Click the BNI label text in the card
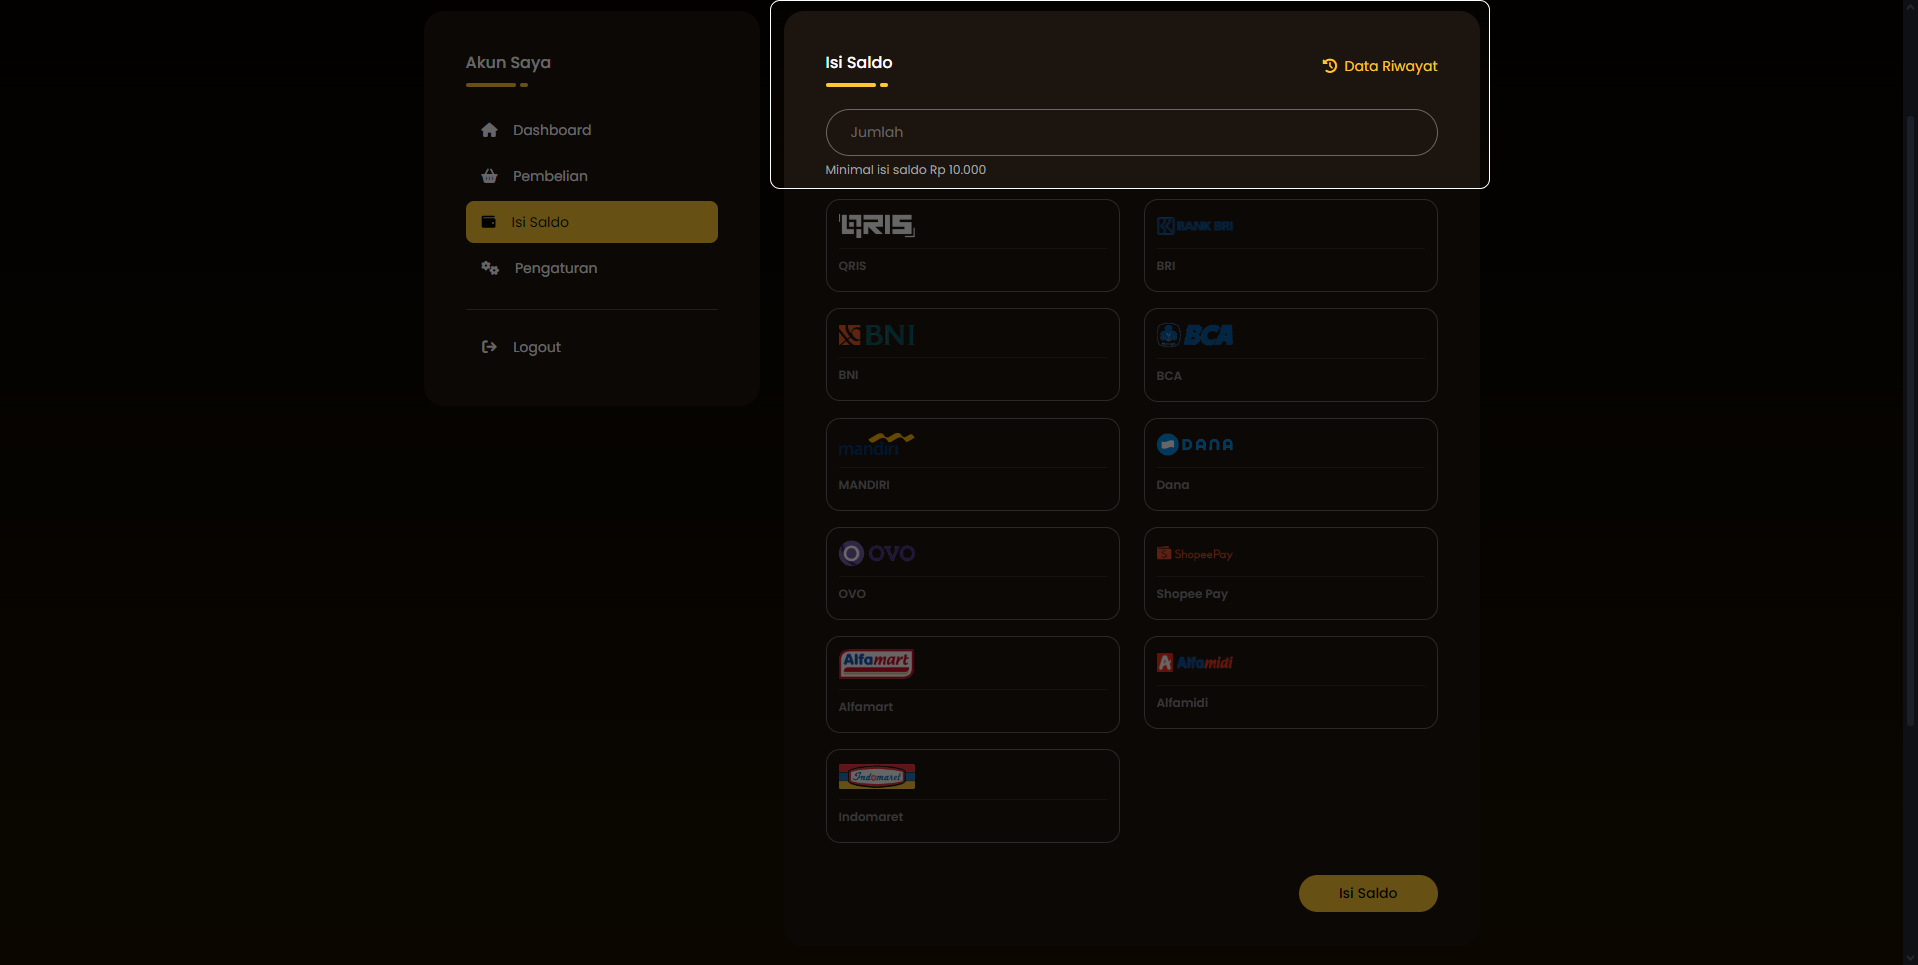This screenshot has width=1918, height=965. [x=848, y=375]
